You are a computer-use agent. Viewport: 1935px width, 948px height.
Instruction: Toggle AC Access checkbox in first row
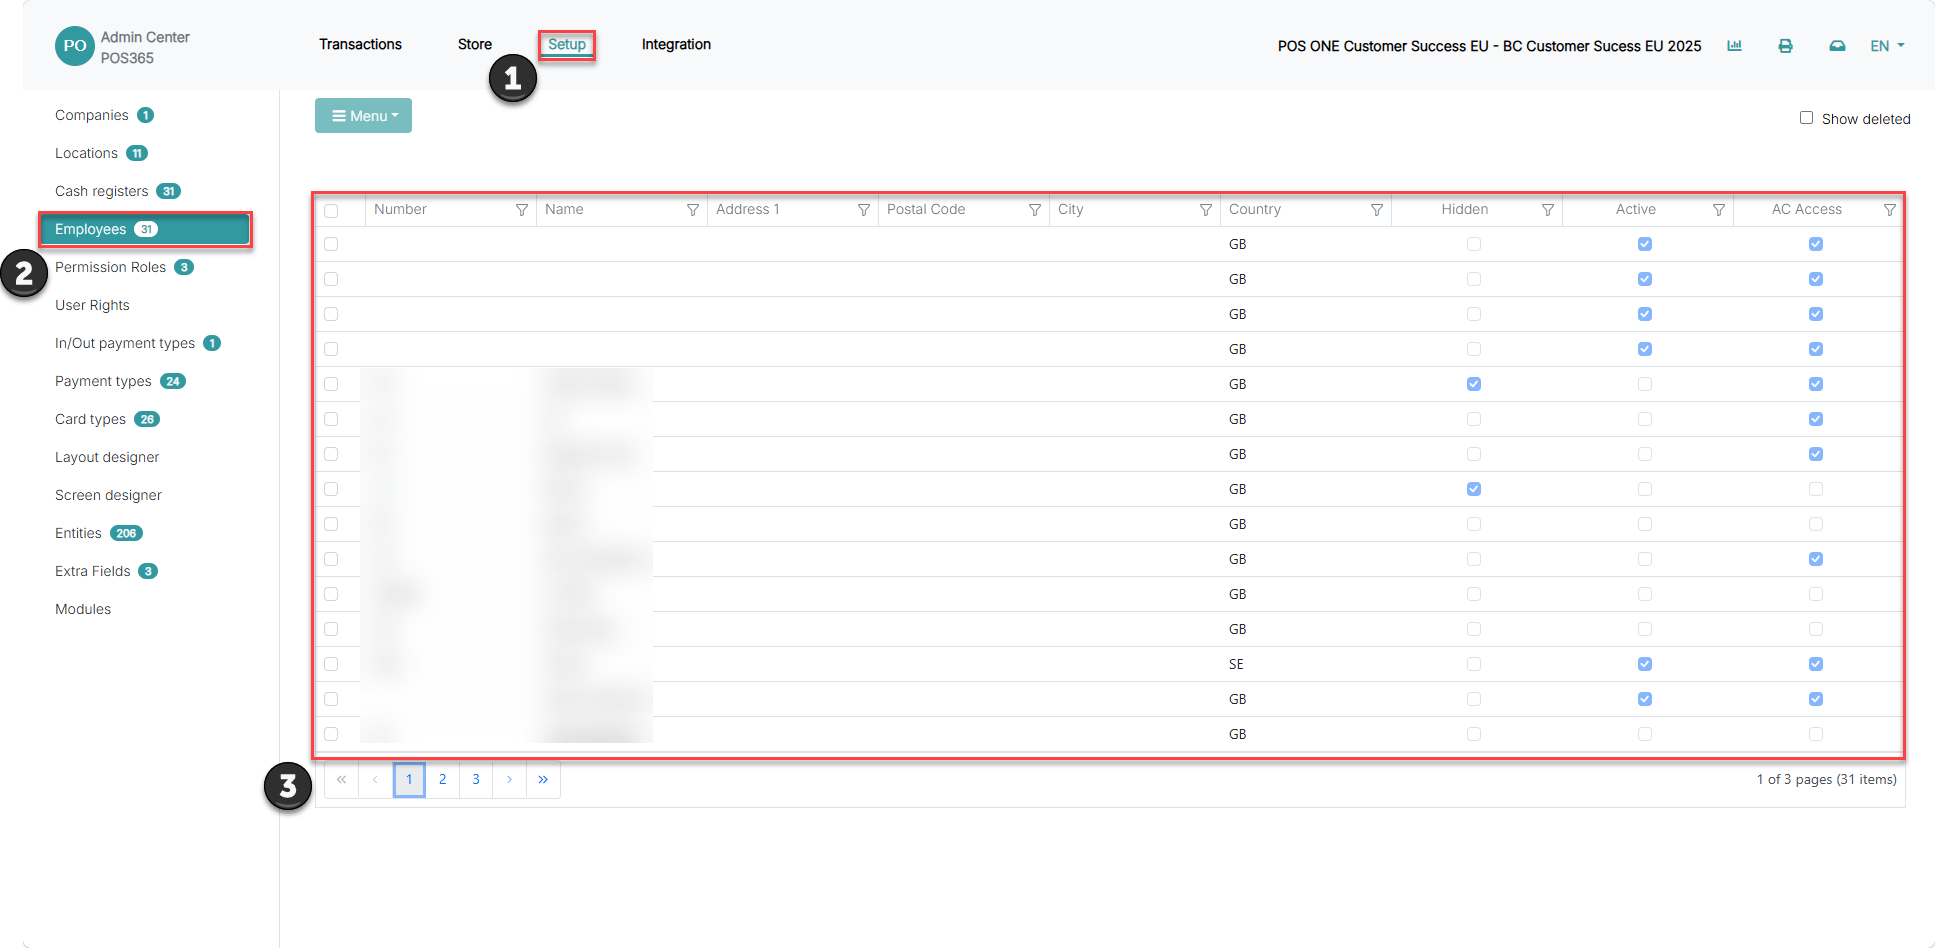pos(1815,244)
